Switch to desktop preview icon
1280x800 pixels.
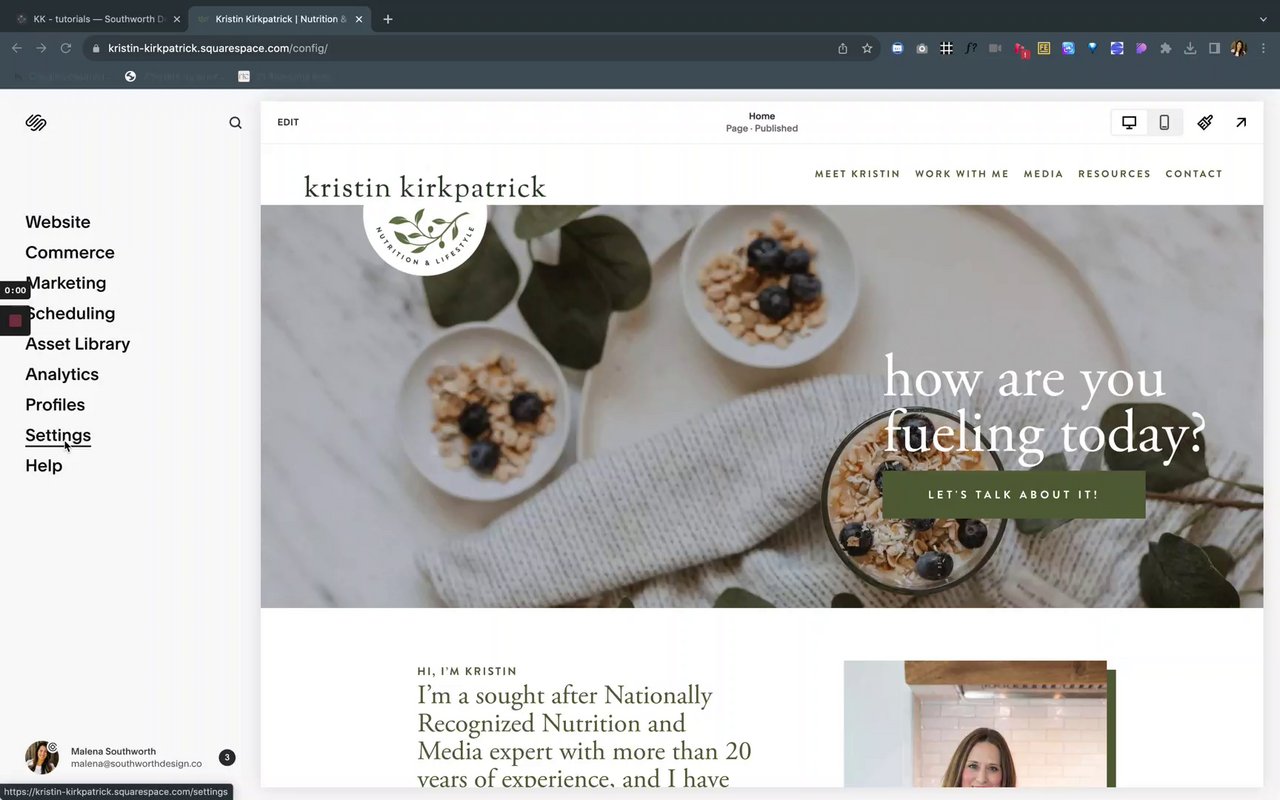pyautogui.click(x=1129, y=122)
